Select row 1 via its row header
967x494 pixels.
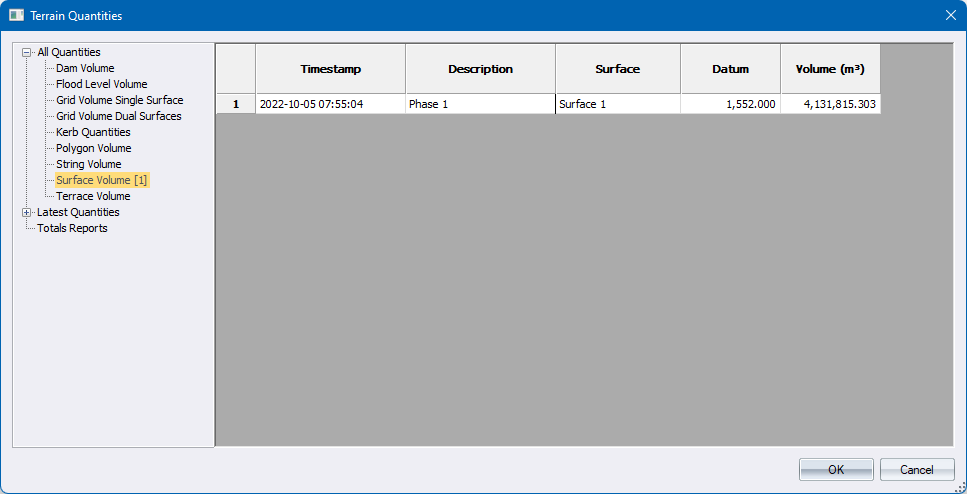point(236,104)
